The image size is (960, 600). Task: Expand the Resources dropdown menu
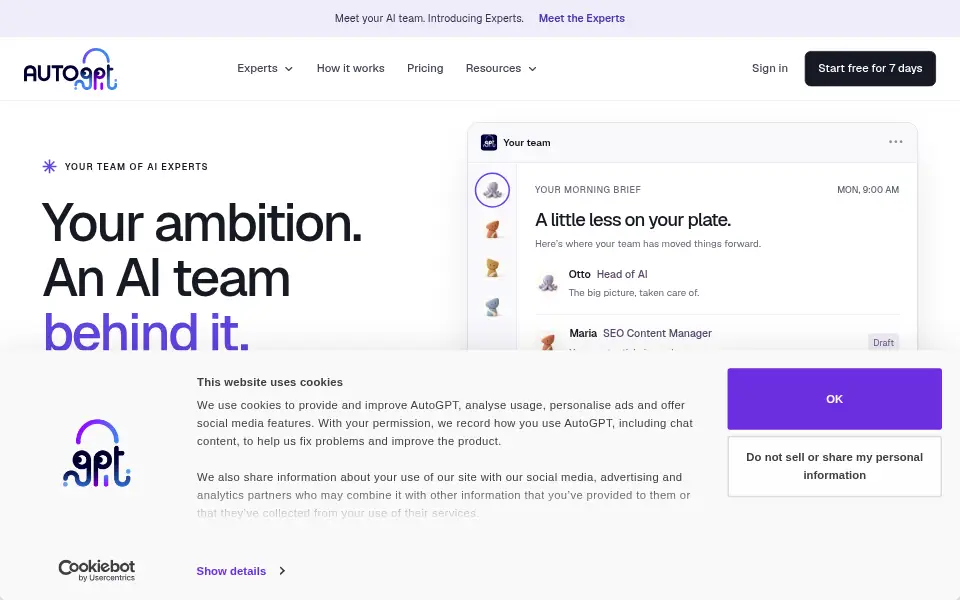[501, 69]
